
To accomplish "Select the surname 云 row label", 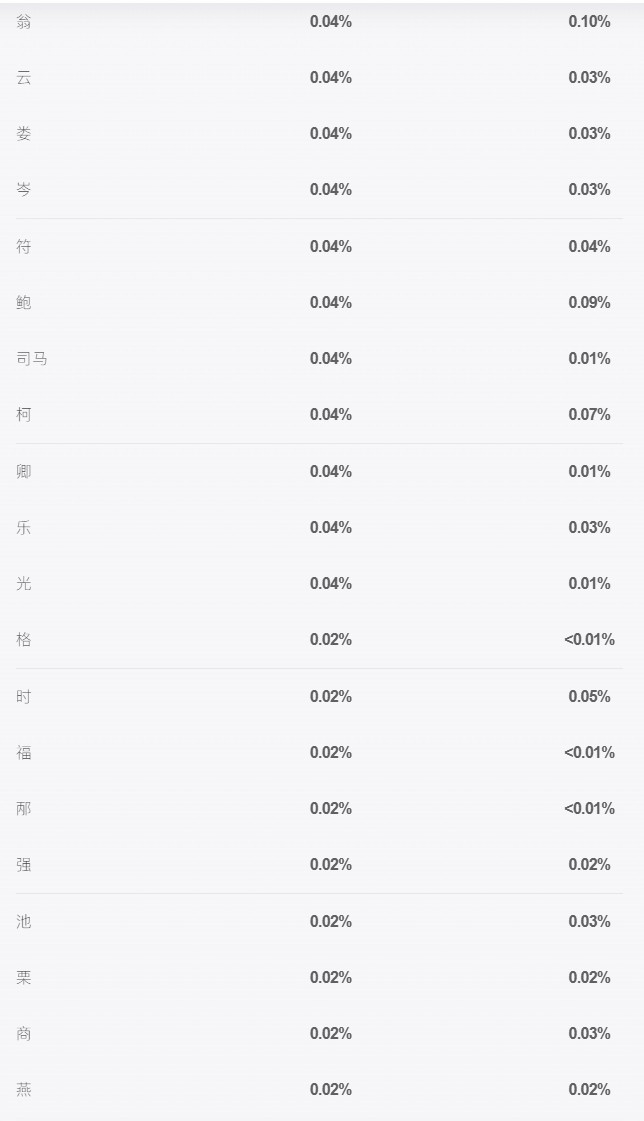I will click(x=24, y=77).
